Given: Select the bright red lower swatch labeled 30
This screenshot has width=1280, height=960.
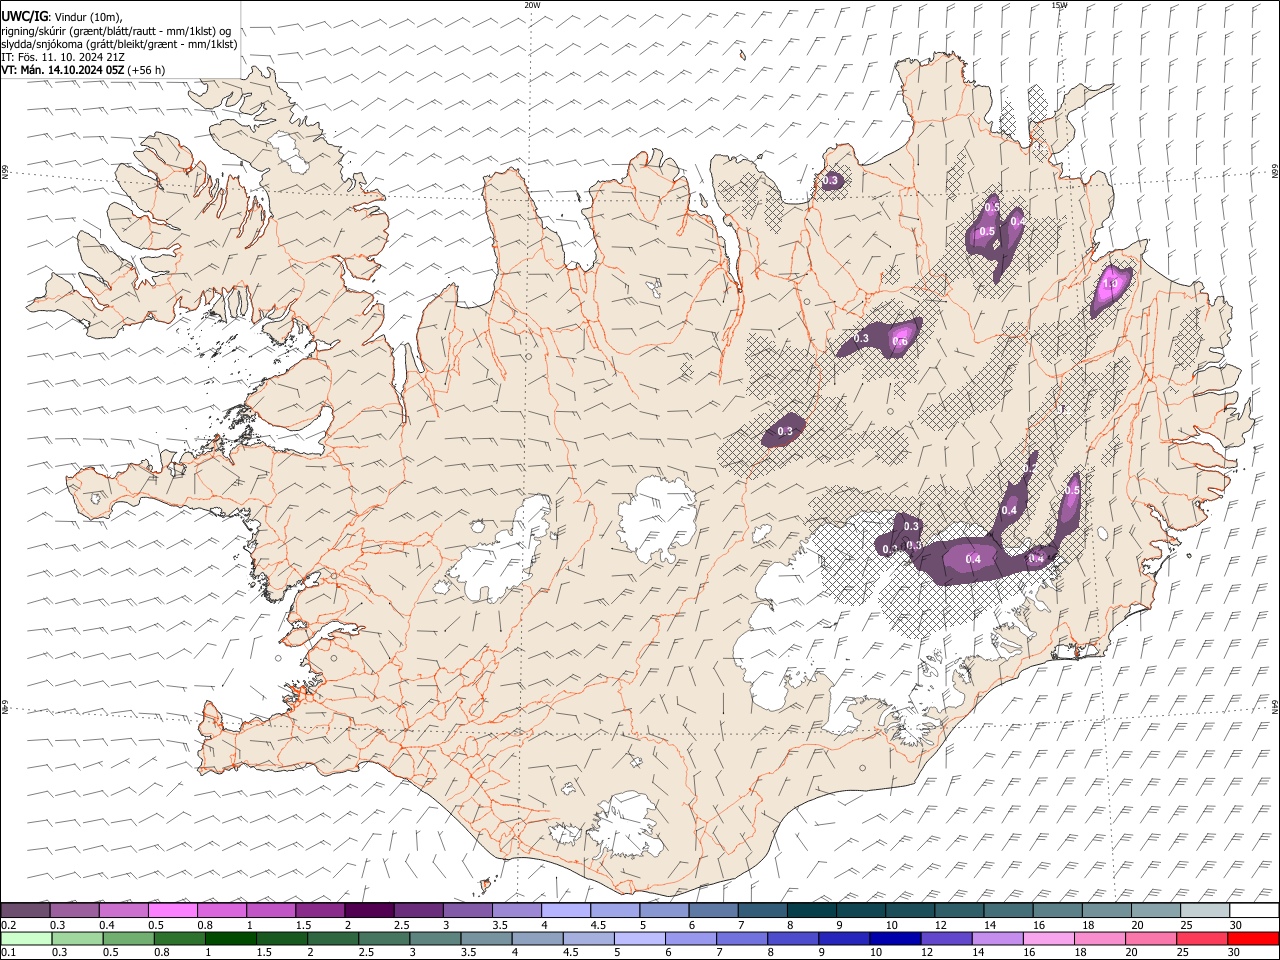Looking at the screenshot, I should (x=1251, y=938).
